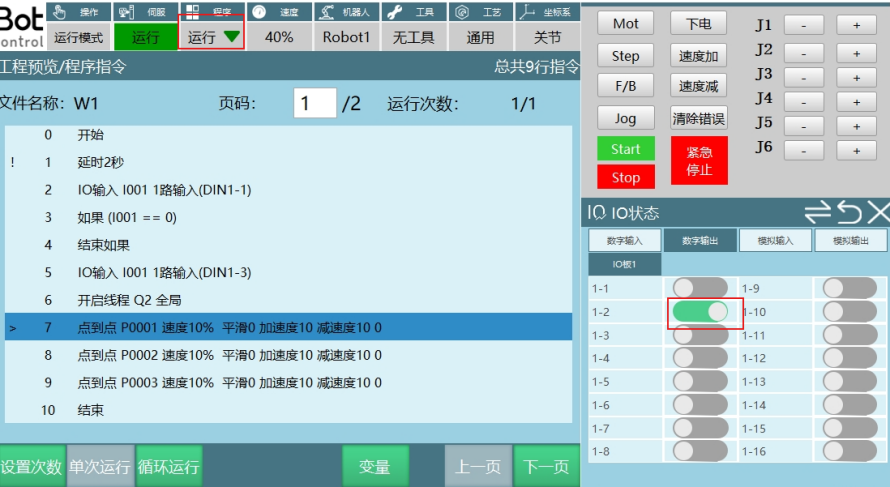Click the Jog button

[x=625, y=118]
